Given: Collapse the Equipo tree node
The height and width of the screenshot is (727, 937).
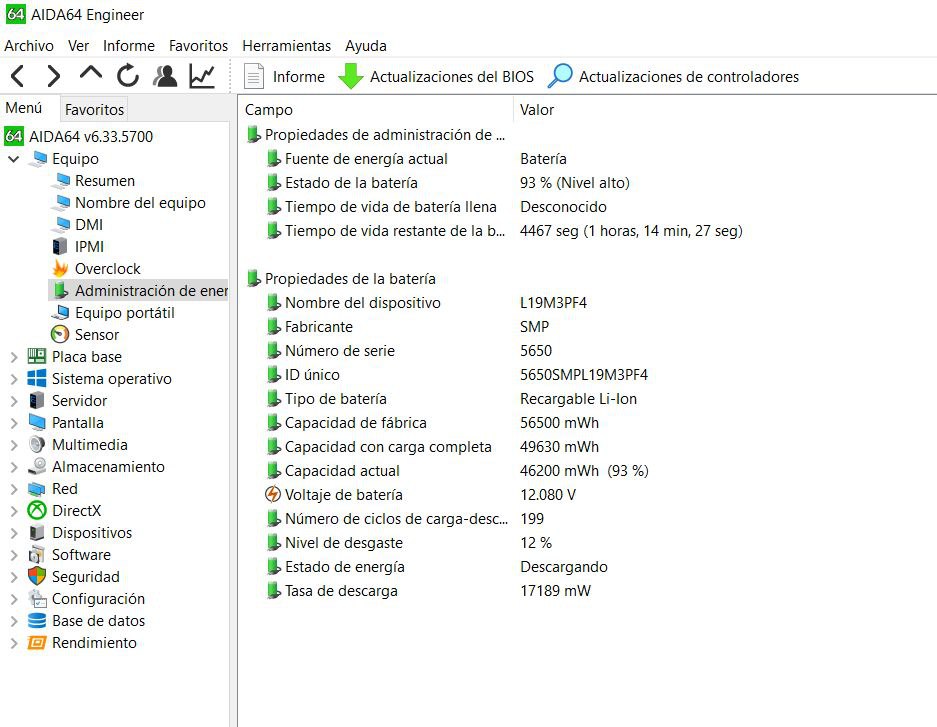Looking at the screenshot, I should (14, 159).
